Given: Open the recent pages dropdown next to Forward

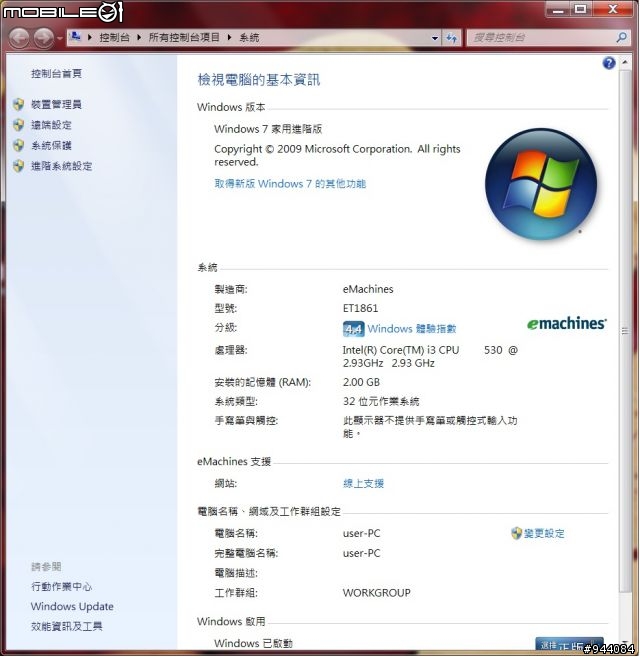Looking at the screenshot, I should coord(60,39).
